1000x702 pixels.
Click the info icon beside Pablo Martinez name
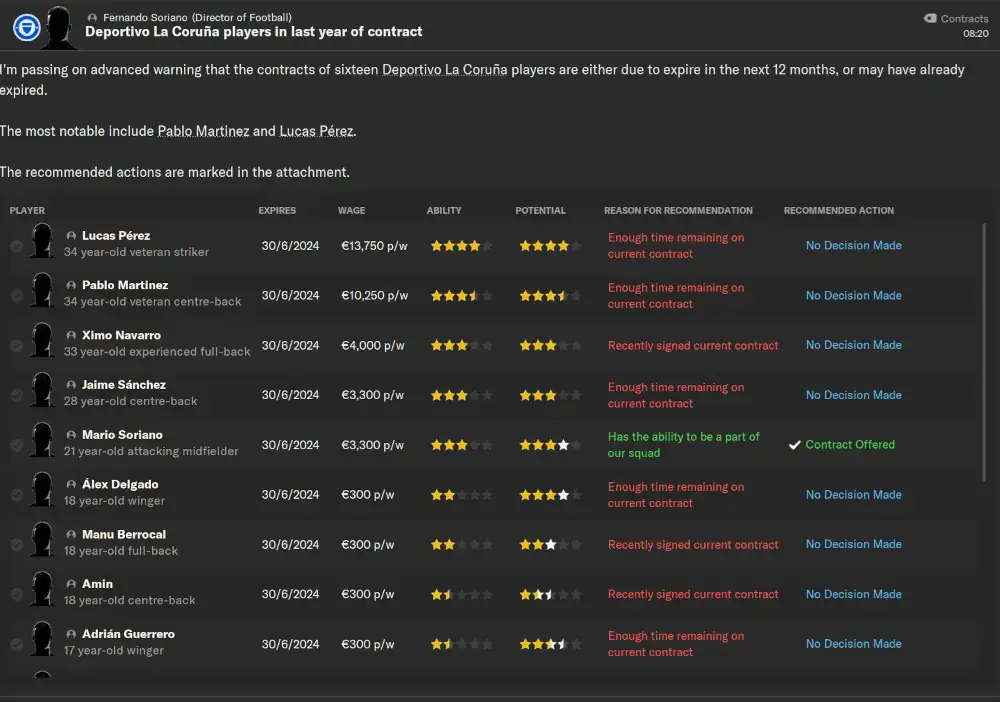[71, 286]
